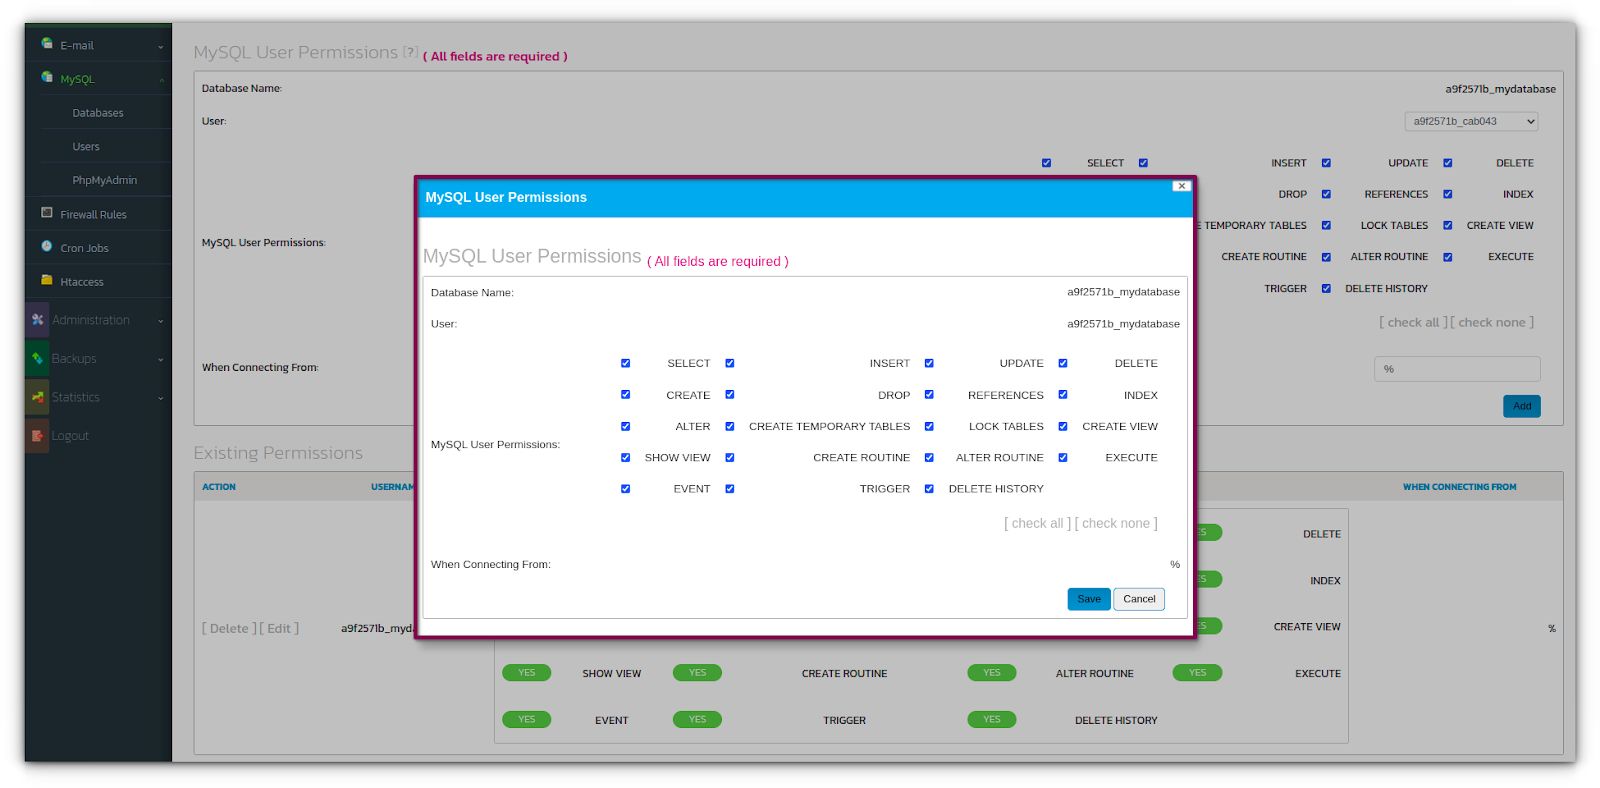
Task: Toggle LOCK TABLES checkbox in the dialog
Action: point(929,426)
